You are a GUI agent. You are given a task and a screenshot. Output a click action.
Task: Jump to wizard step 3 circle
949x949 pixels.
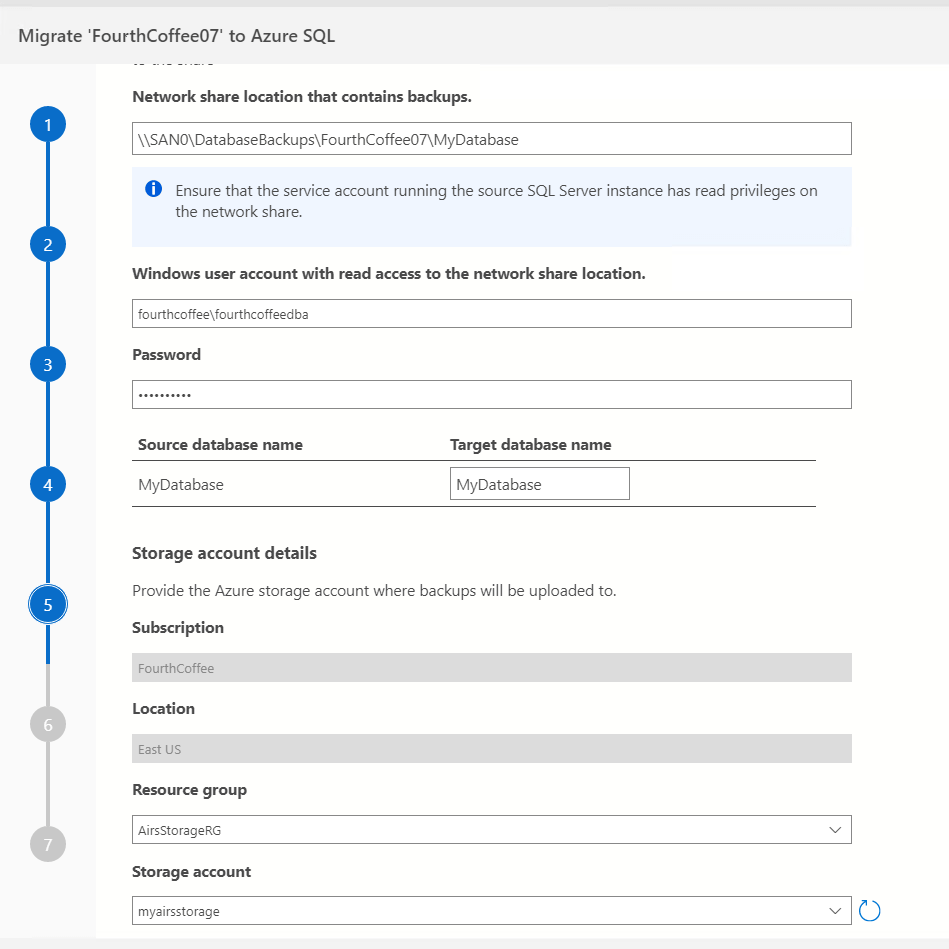coord(48,365)
